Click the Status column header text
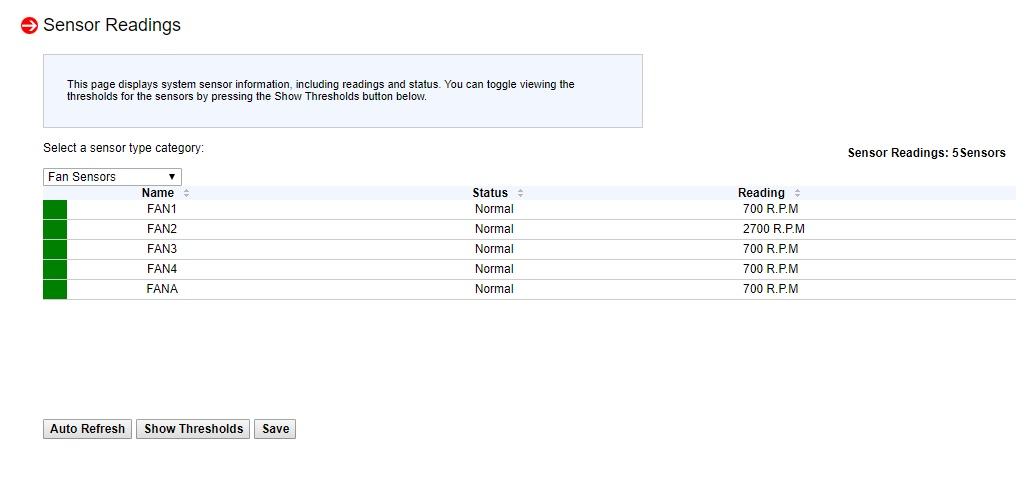This screenshot has height=480, width=1035. point(490,193)
